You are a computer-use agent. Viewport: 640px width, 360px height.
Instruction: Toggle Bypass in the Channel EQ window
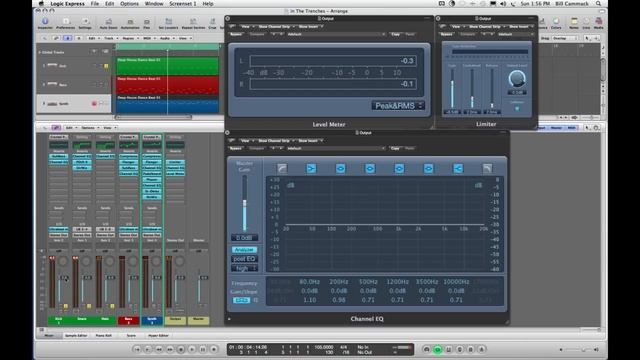tap(236, 148)
